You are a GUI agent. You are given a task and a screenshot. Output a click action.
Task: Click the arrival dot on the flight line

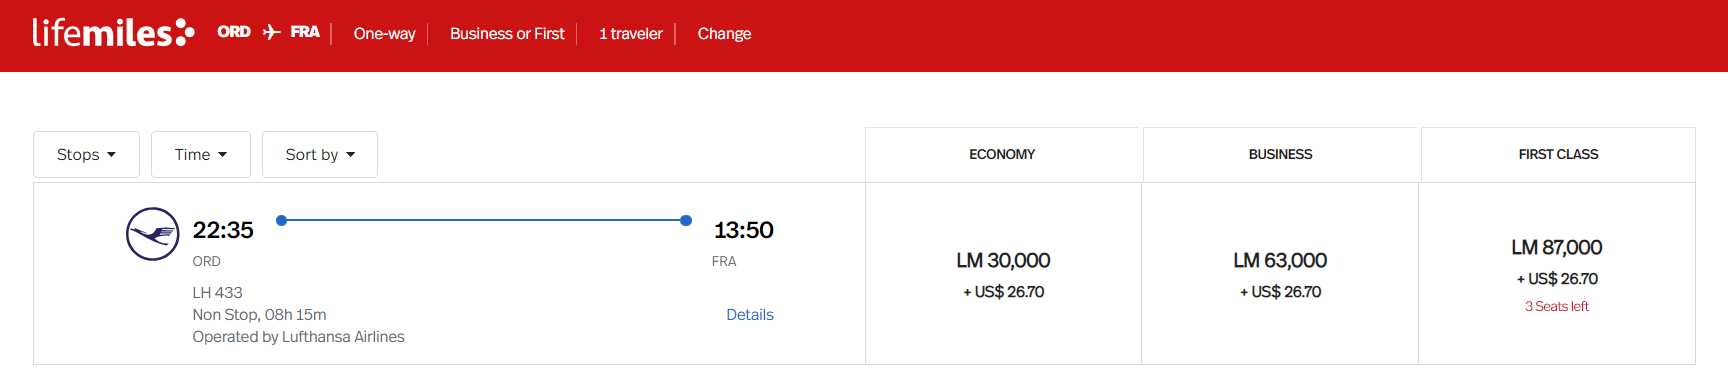pos(686,220)
